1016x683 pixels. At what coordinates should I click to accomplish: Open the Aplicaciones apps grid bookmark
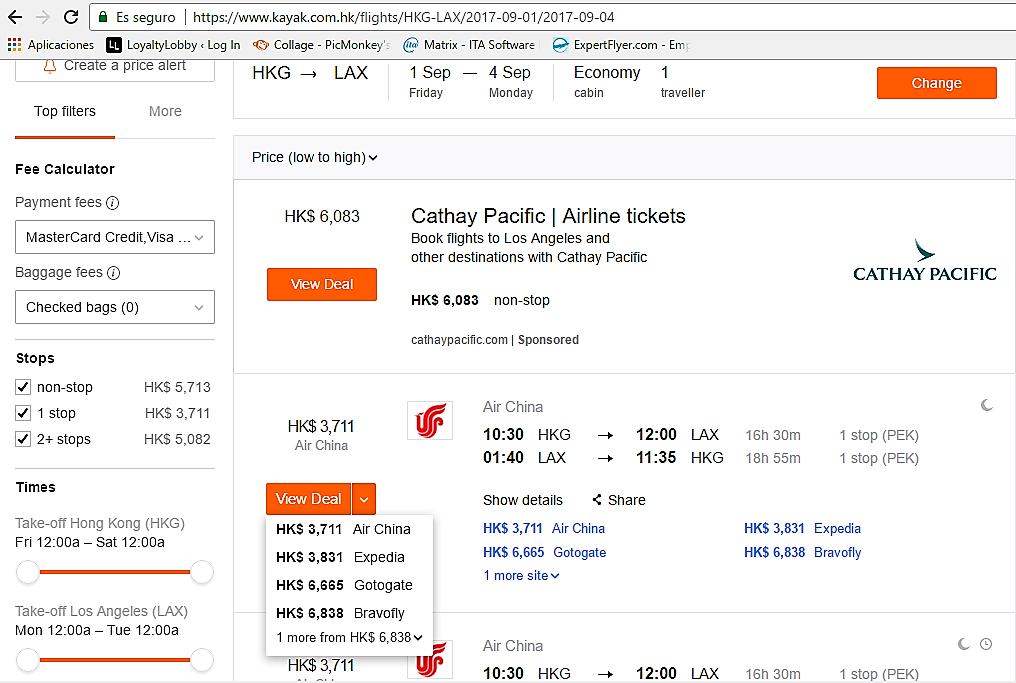(x=51, y=45)
